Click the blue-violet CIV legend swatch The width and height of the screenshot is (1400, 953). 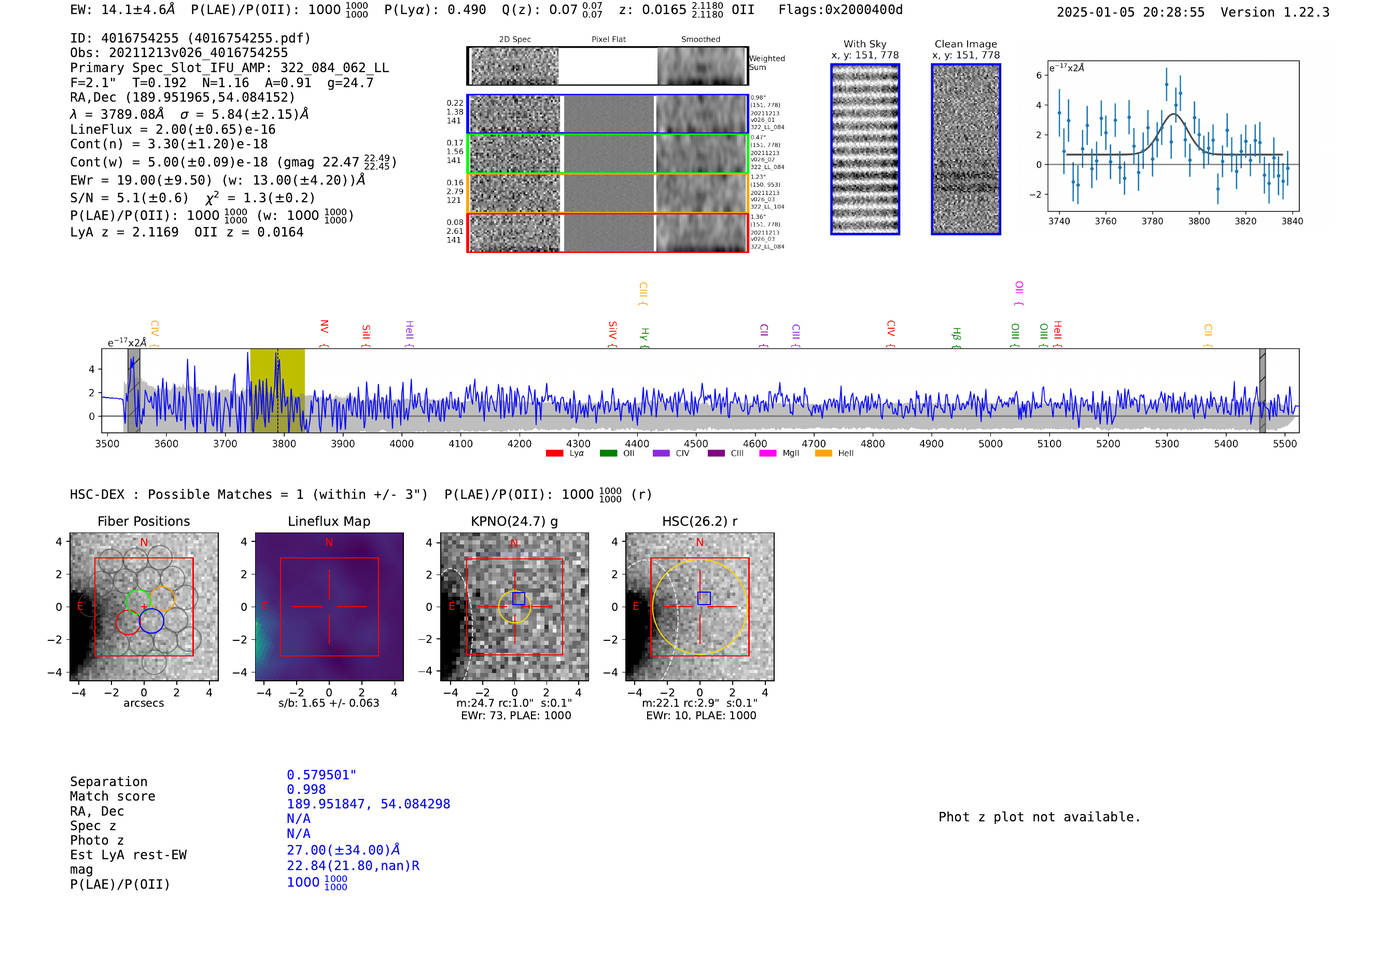pyautogui.click(x=661, y=454)
